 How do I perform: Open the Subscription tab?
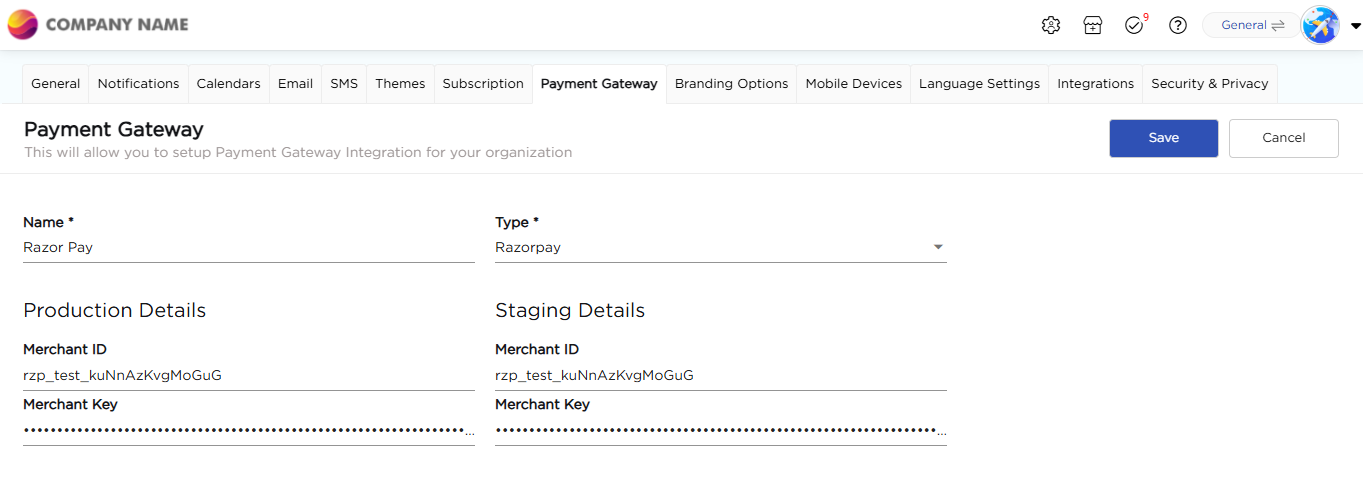point(483,84)
